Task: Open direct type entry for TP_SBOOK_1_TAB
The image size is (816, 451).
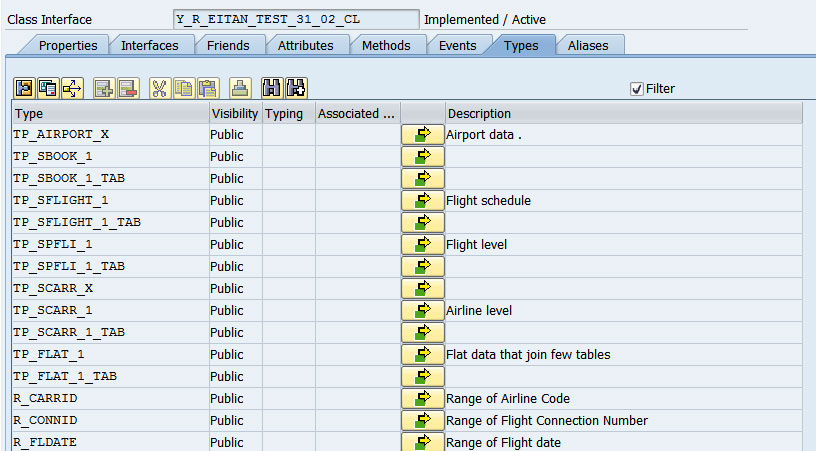Action: [x=423, y=178]
